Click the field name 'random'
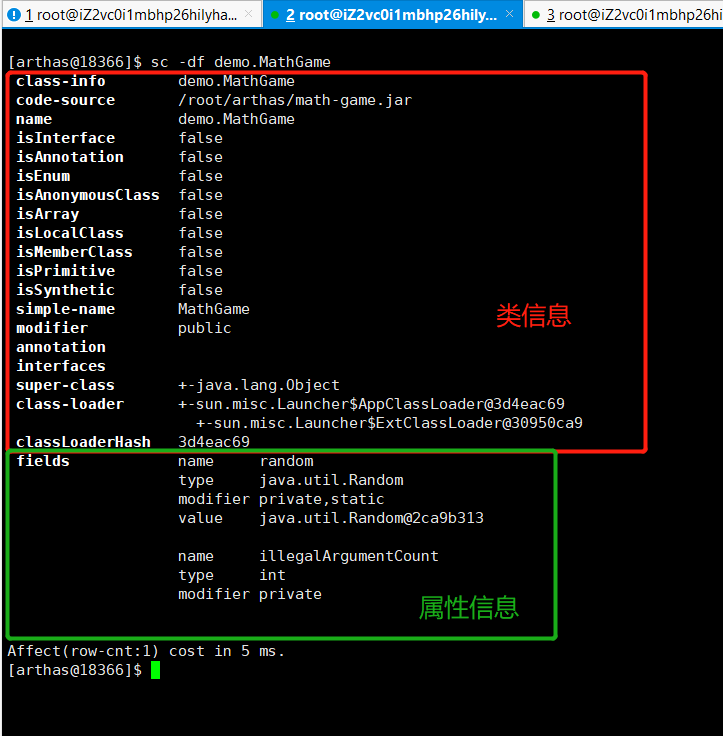723x736 pixels. click(x=286, y=461)
